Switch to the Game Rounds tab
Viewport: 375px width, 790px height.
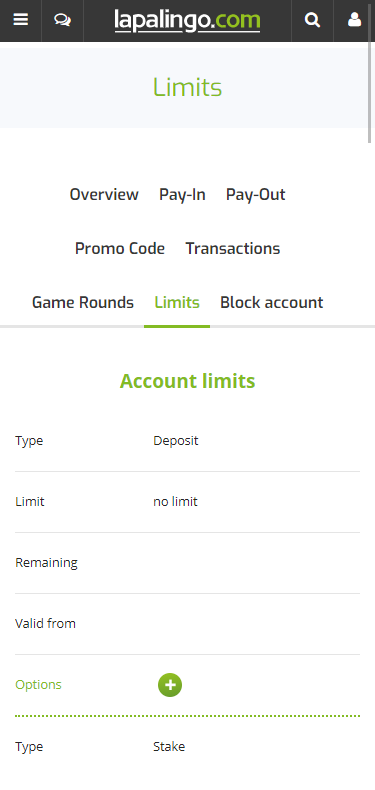[83, 302]
